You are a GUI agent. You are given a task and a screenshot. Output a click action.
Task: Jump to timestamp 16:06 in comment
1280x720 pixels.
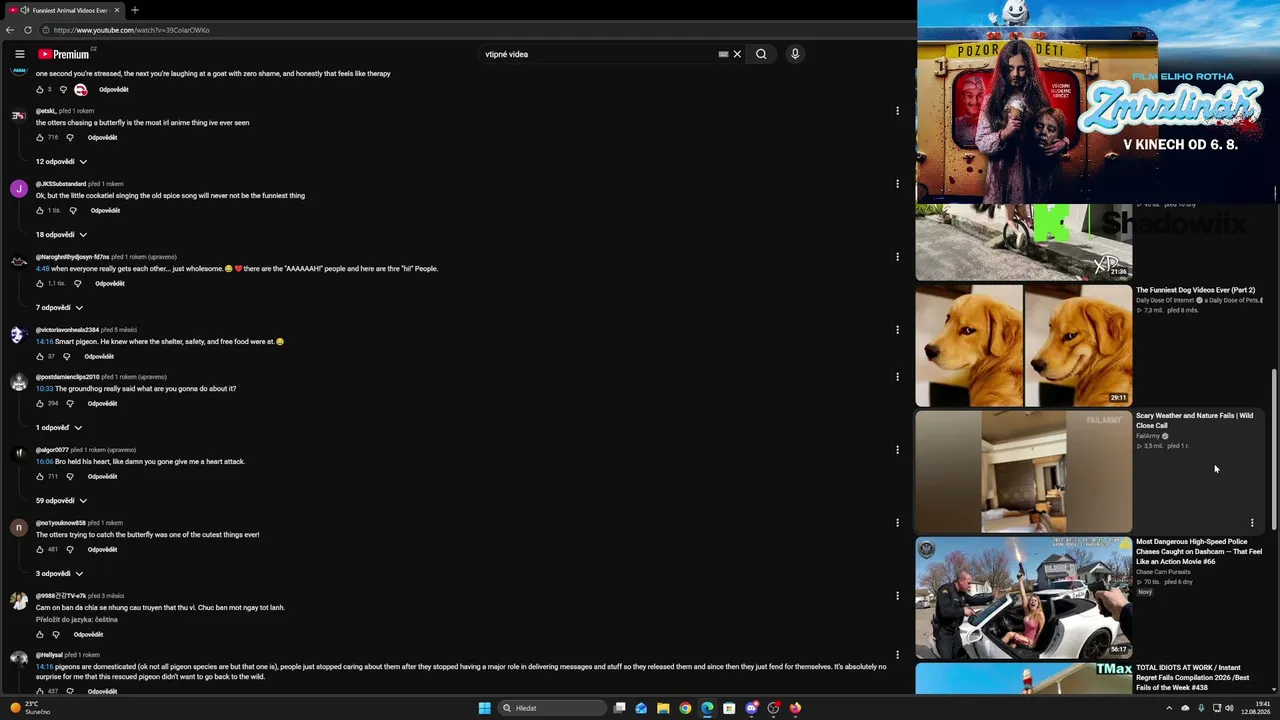coord(44,462)
